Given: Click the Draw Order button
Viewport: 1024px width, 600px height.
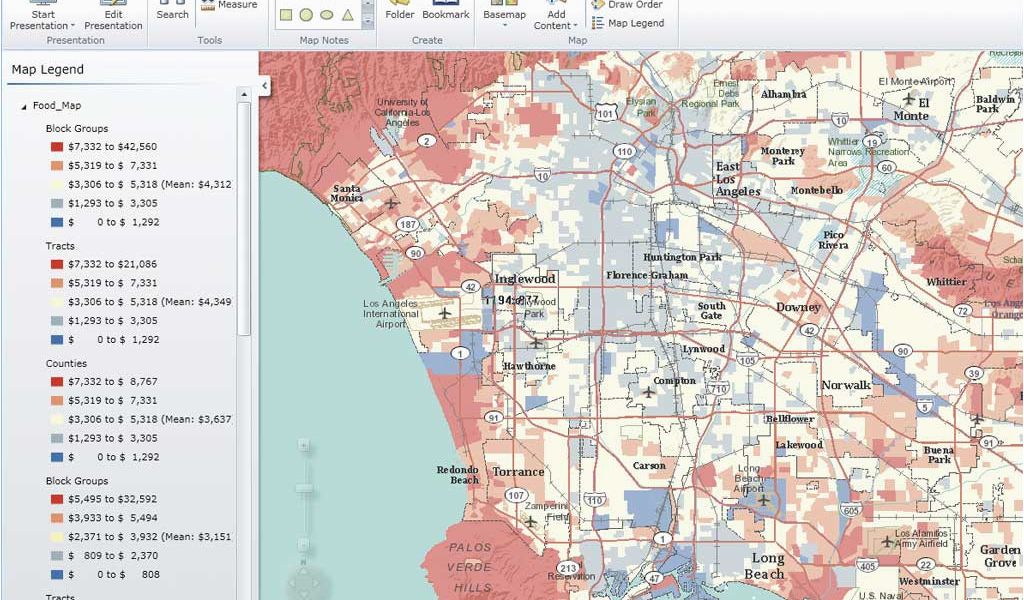Looking at the screenshot, I should [x=627, y=5].
